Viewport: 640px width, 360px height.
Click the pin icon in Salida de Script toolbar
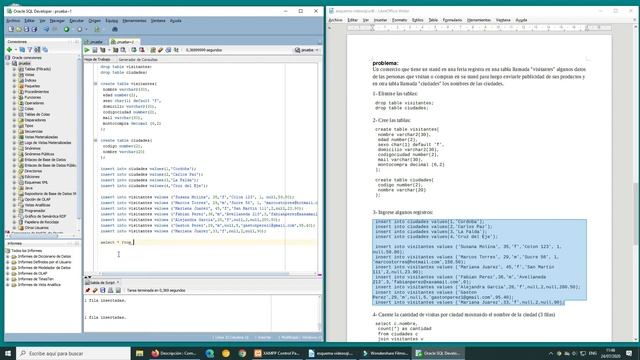[x=87, y=290]
